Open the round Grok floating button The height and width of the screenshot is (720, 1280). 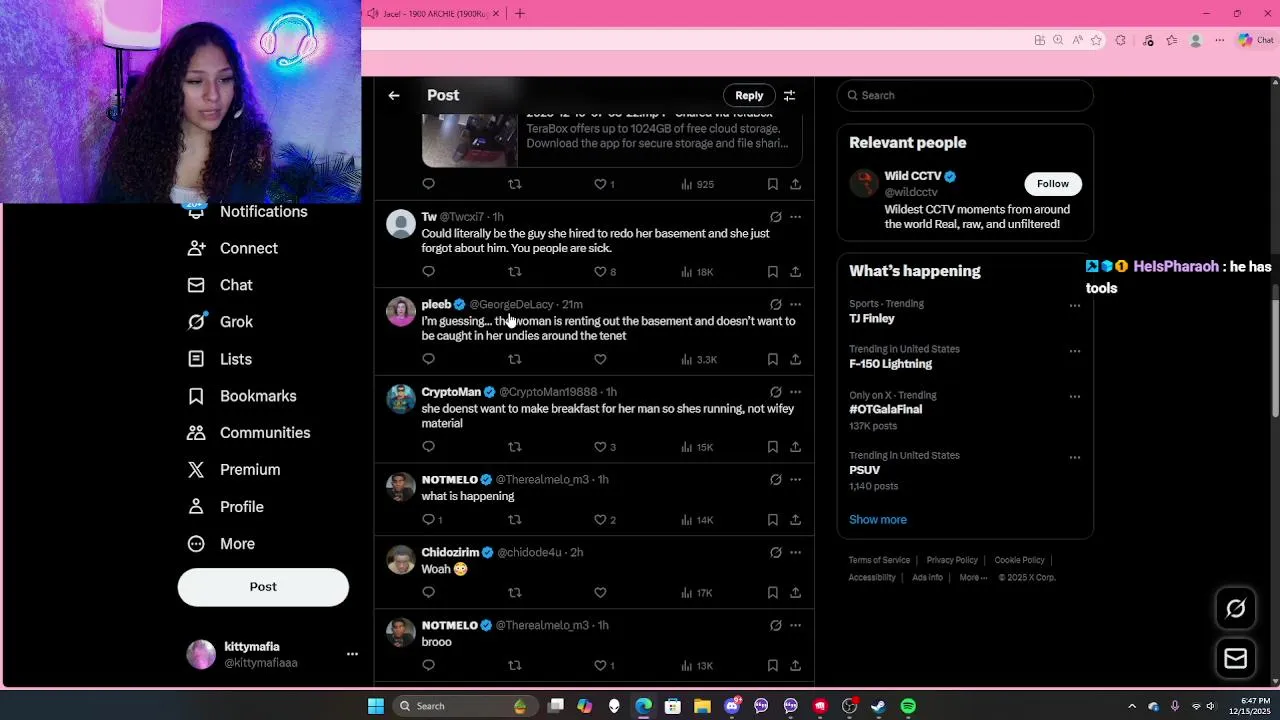[1236, 609]
